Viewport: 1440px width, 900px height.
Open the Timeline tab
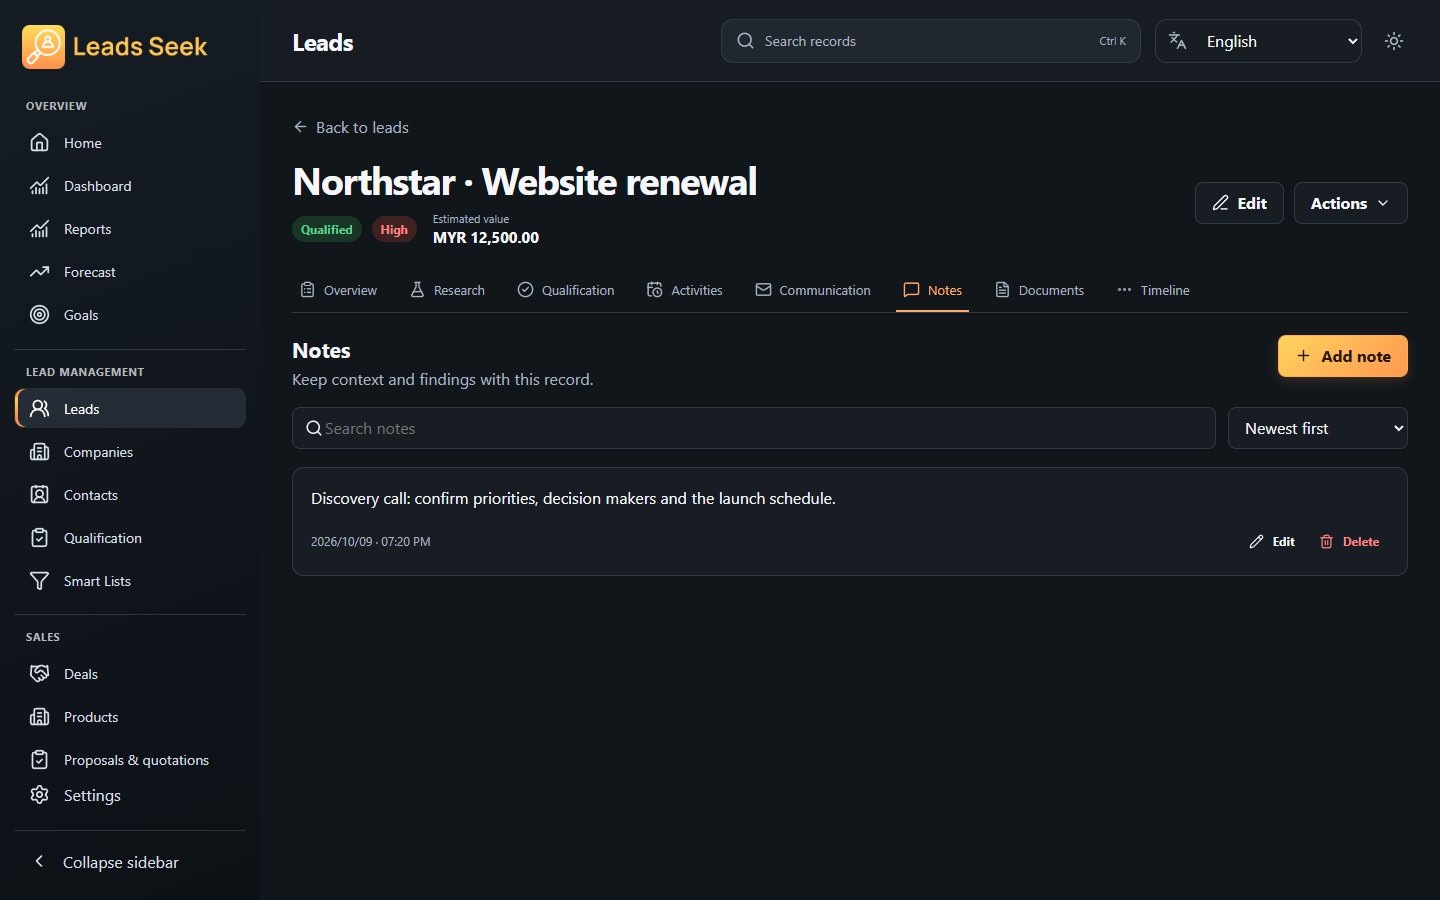point(1153,290)
